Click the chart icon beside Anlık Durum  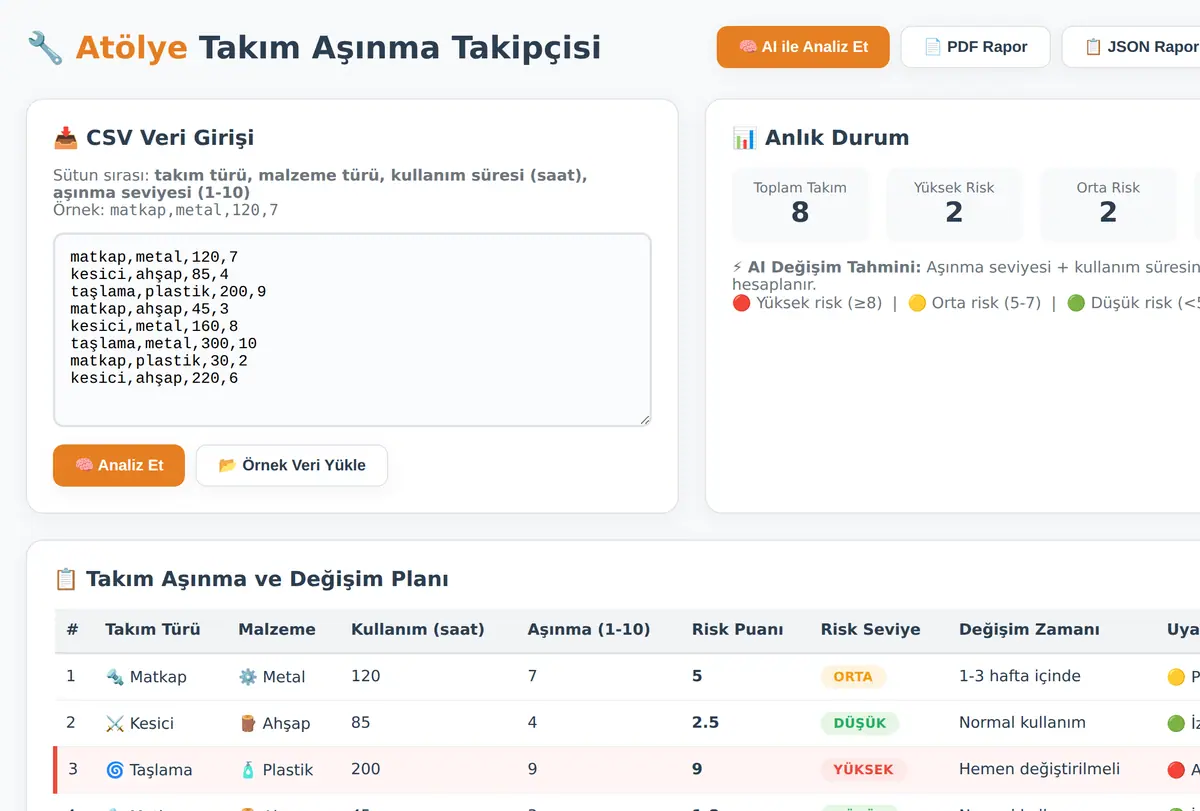[x=745, y=138]
